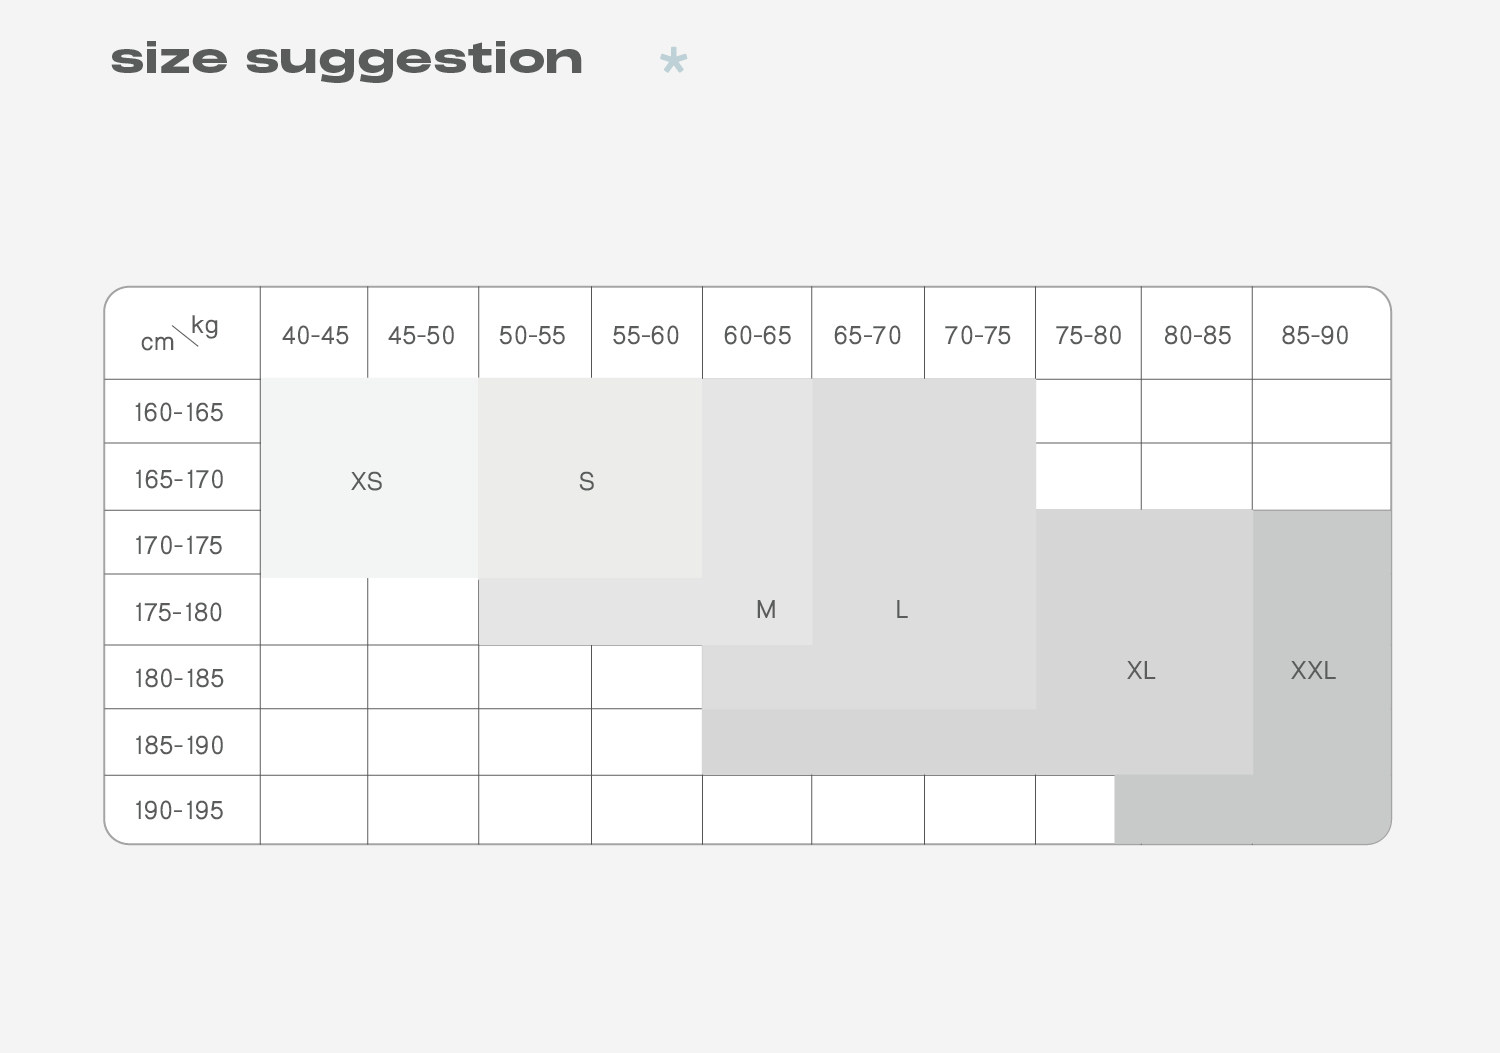Select the 85-90 kg column header
The width and height of the screenshot is (1500, 1053).
1315,335
